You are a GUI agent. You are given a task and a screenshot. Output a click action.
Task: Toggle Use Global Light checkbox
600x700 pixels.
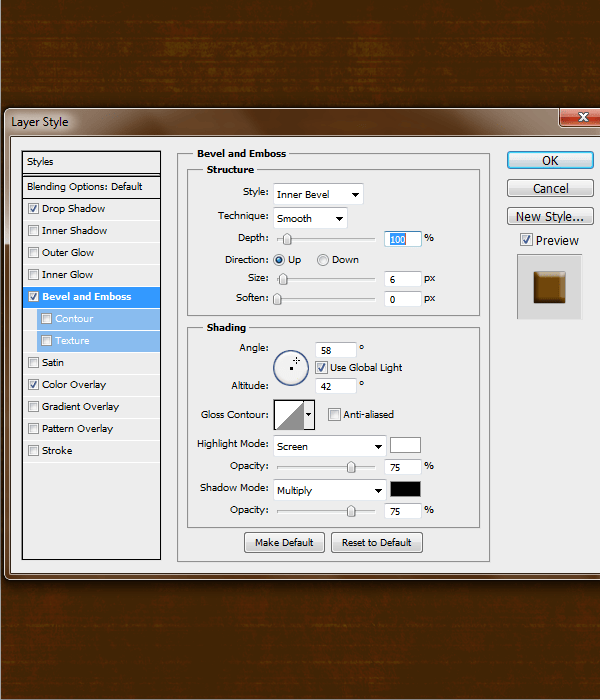[321, 367]
